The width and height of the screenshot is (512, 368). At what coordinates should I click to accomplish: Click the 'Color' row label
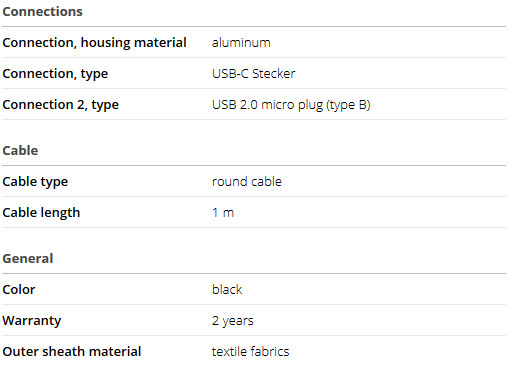point(19,290)
